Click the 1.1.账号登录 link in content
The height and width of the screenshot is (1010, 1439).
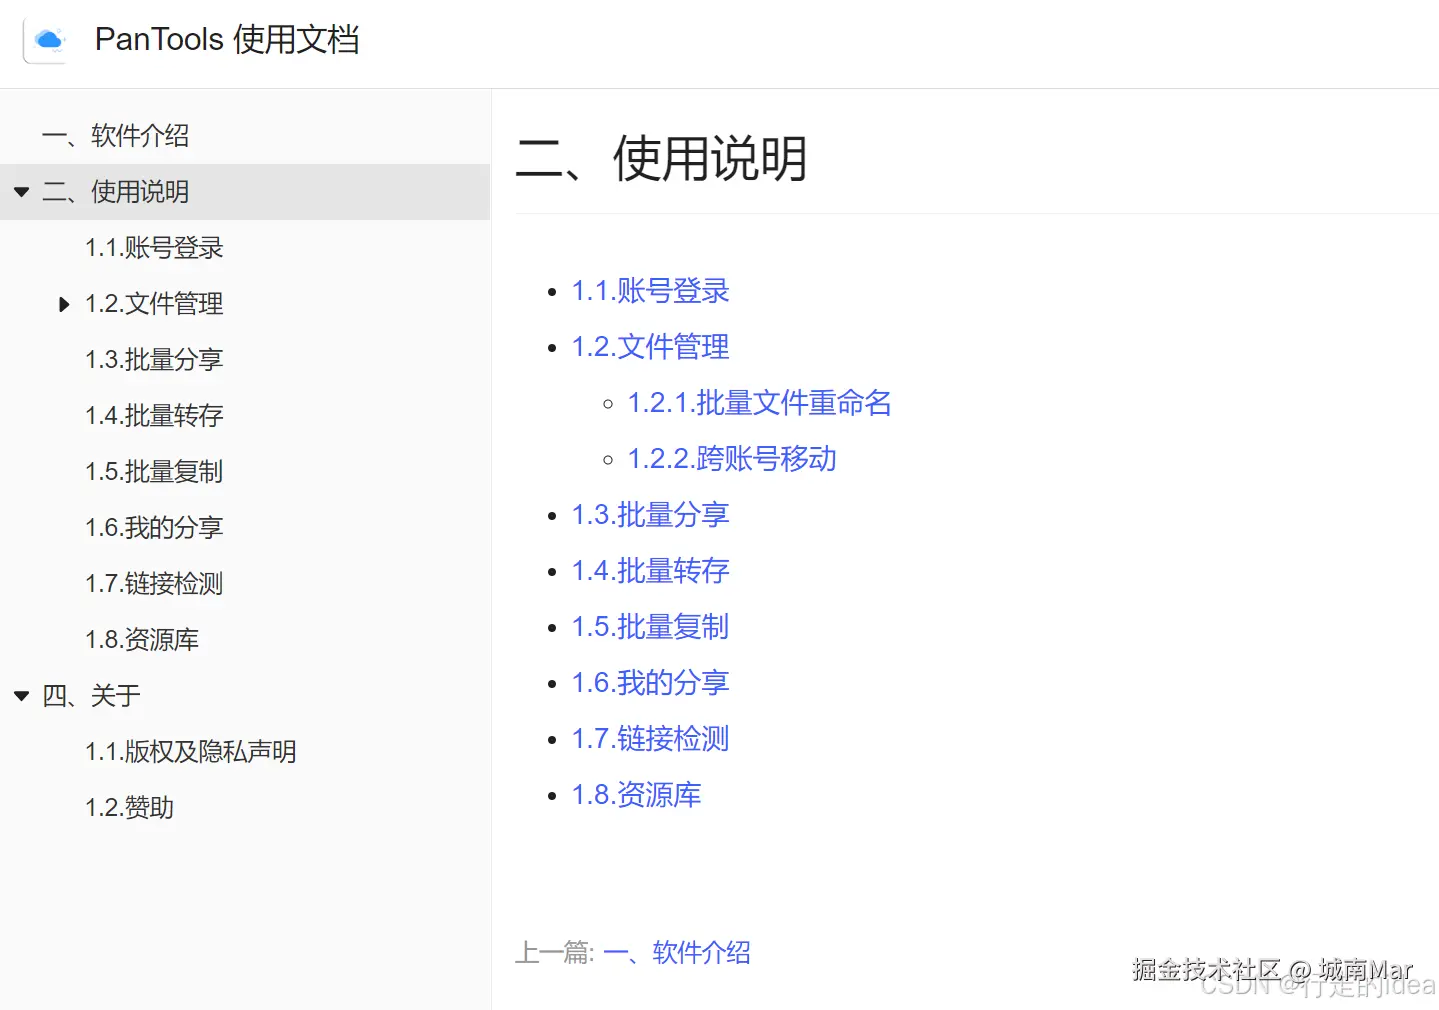point(650,291)
